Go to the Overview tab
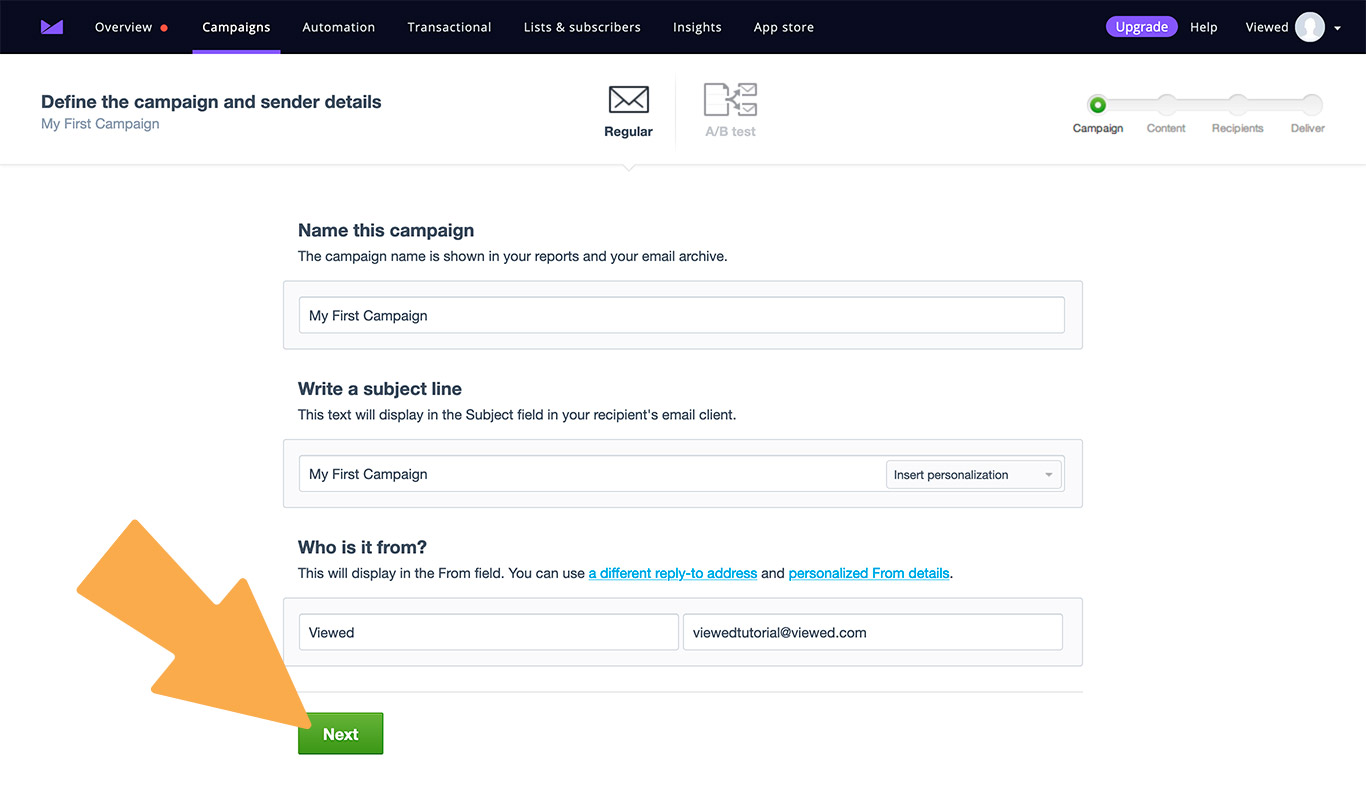1366x798 pixels. point(123,27)
